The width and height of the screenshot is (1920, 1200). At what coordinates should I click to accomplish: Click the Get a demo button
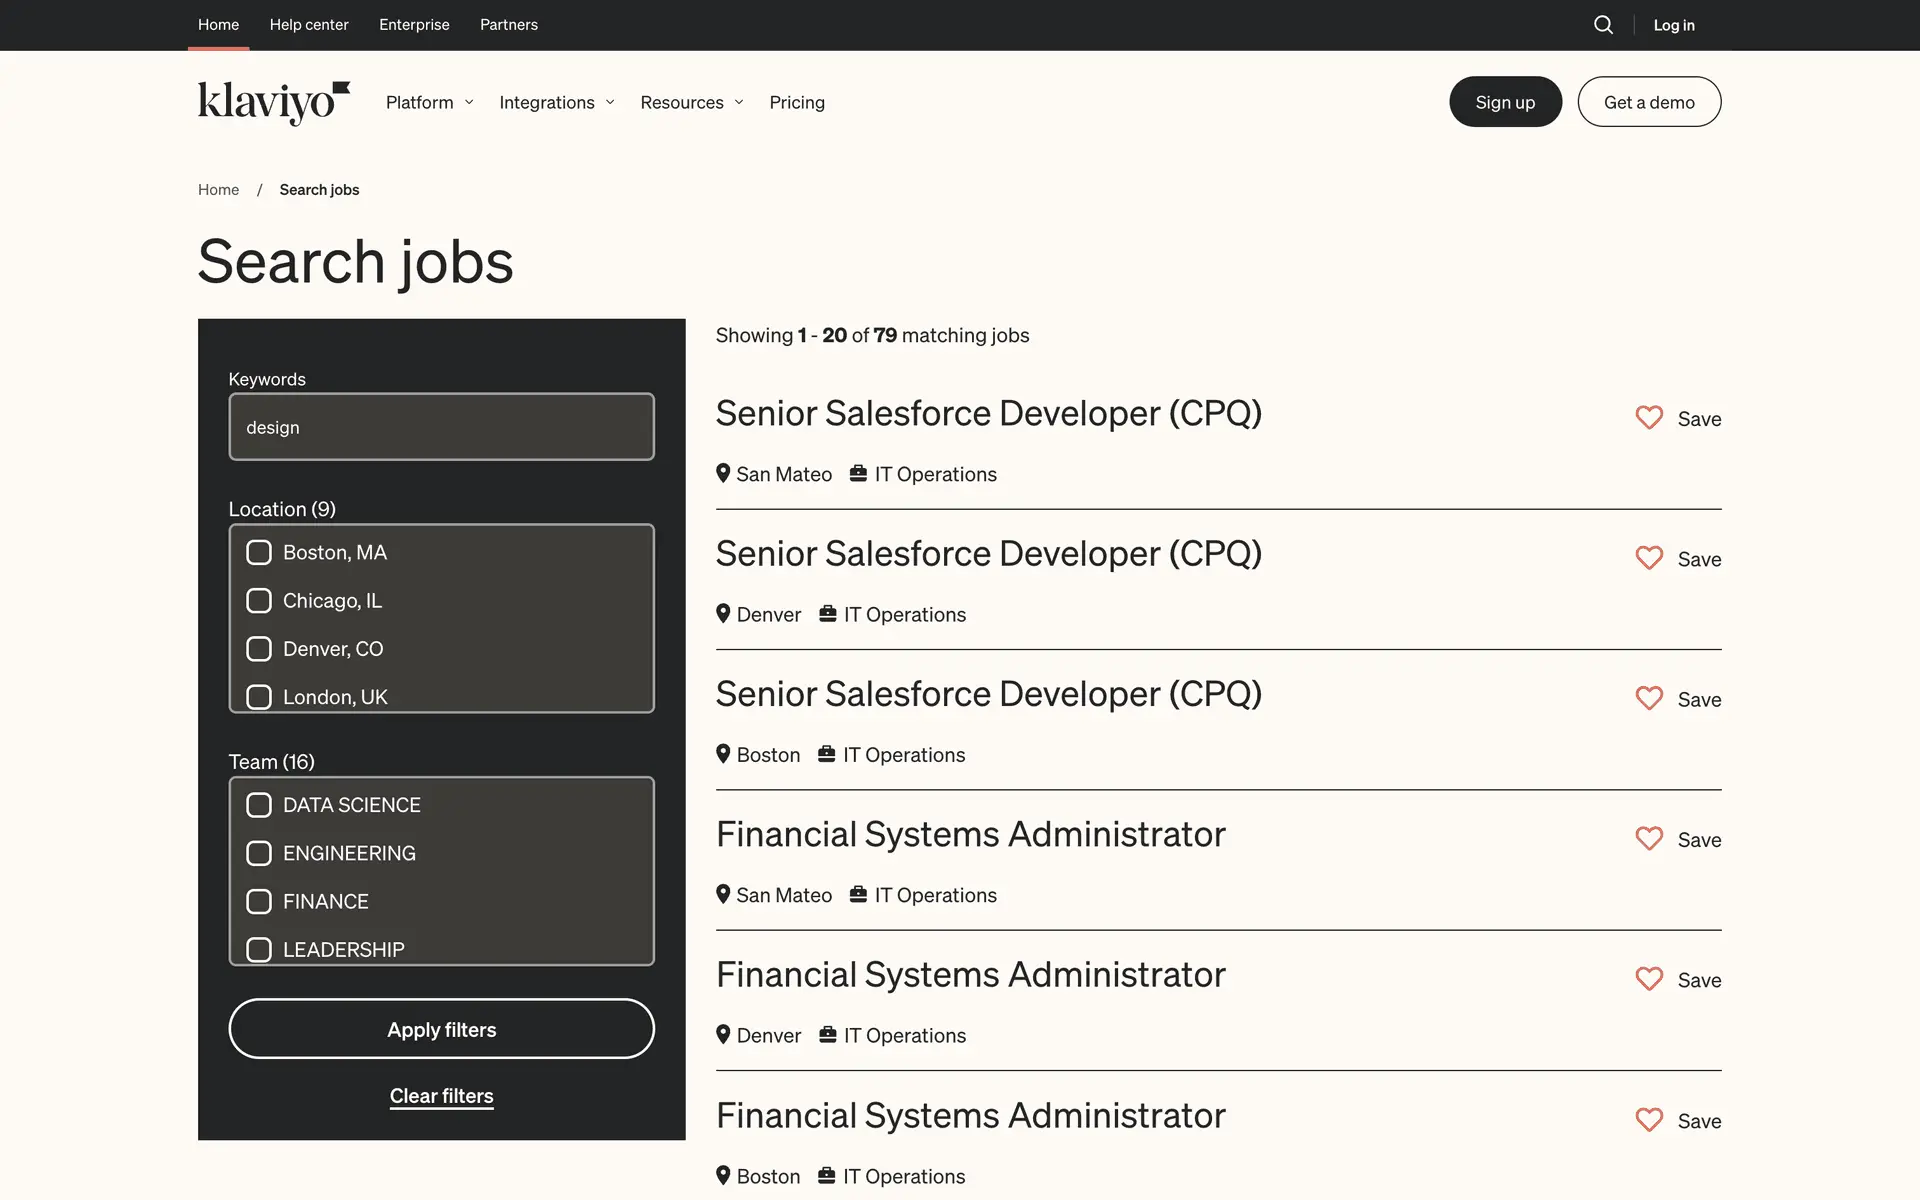coord(1649,102)
